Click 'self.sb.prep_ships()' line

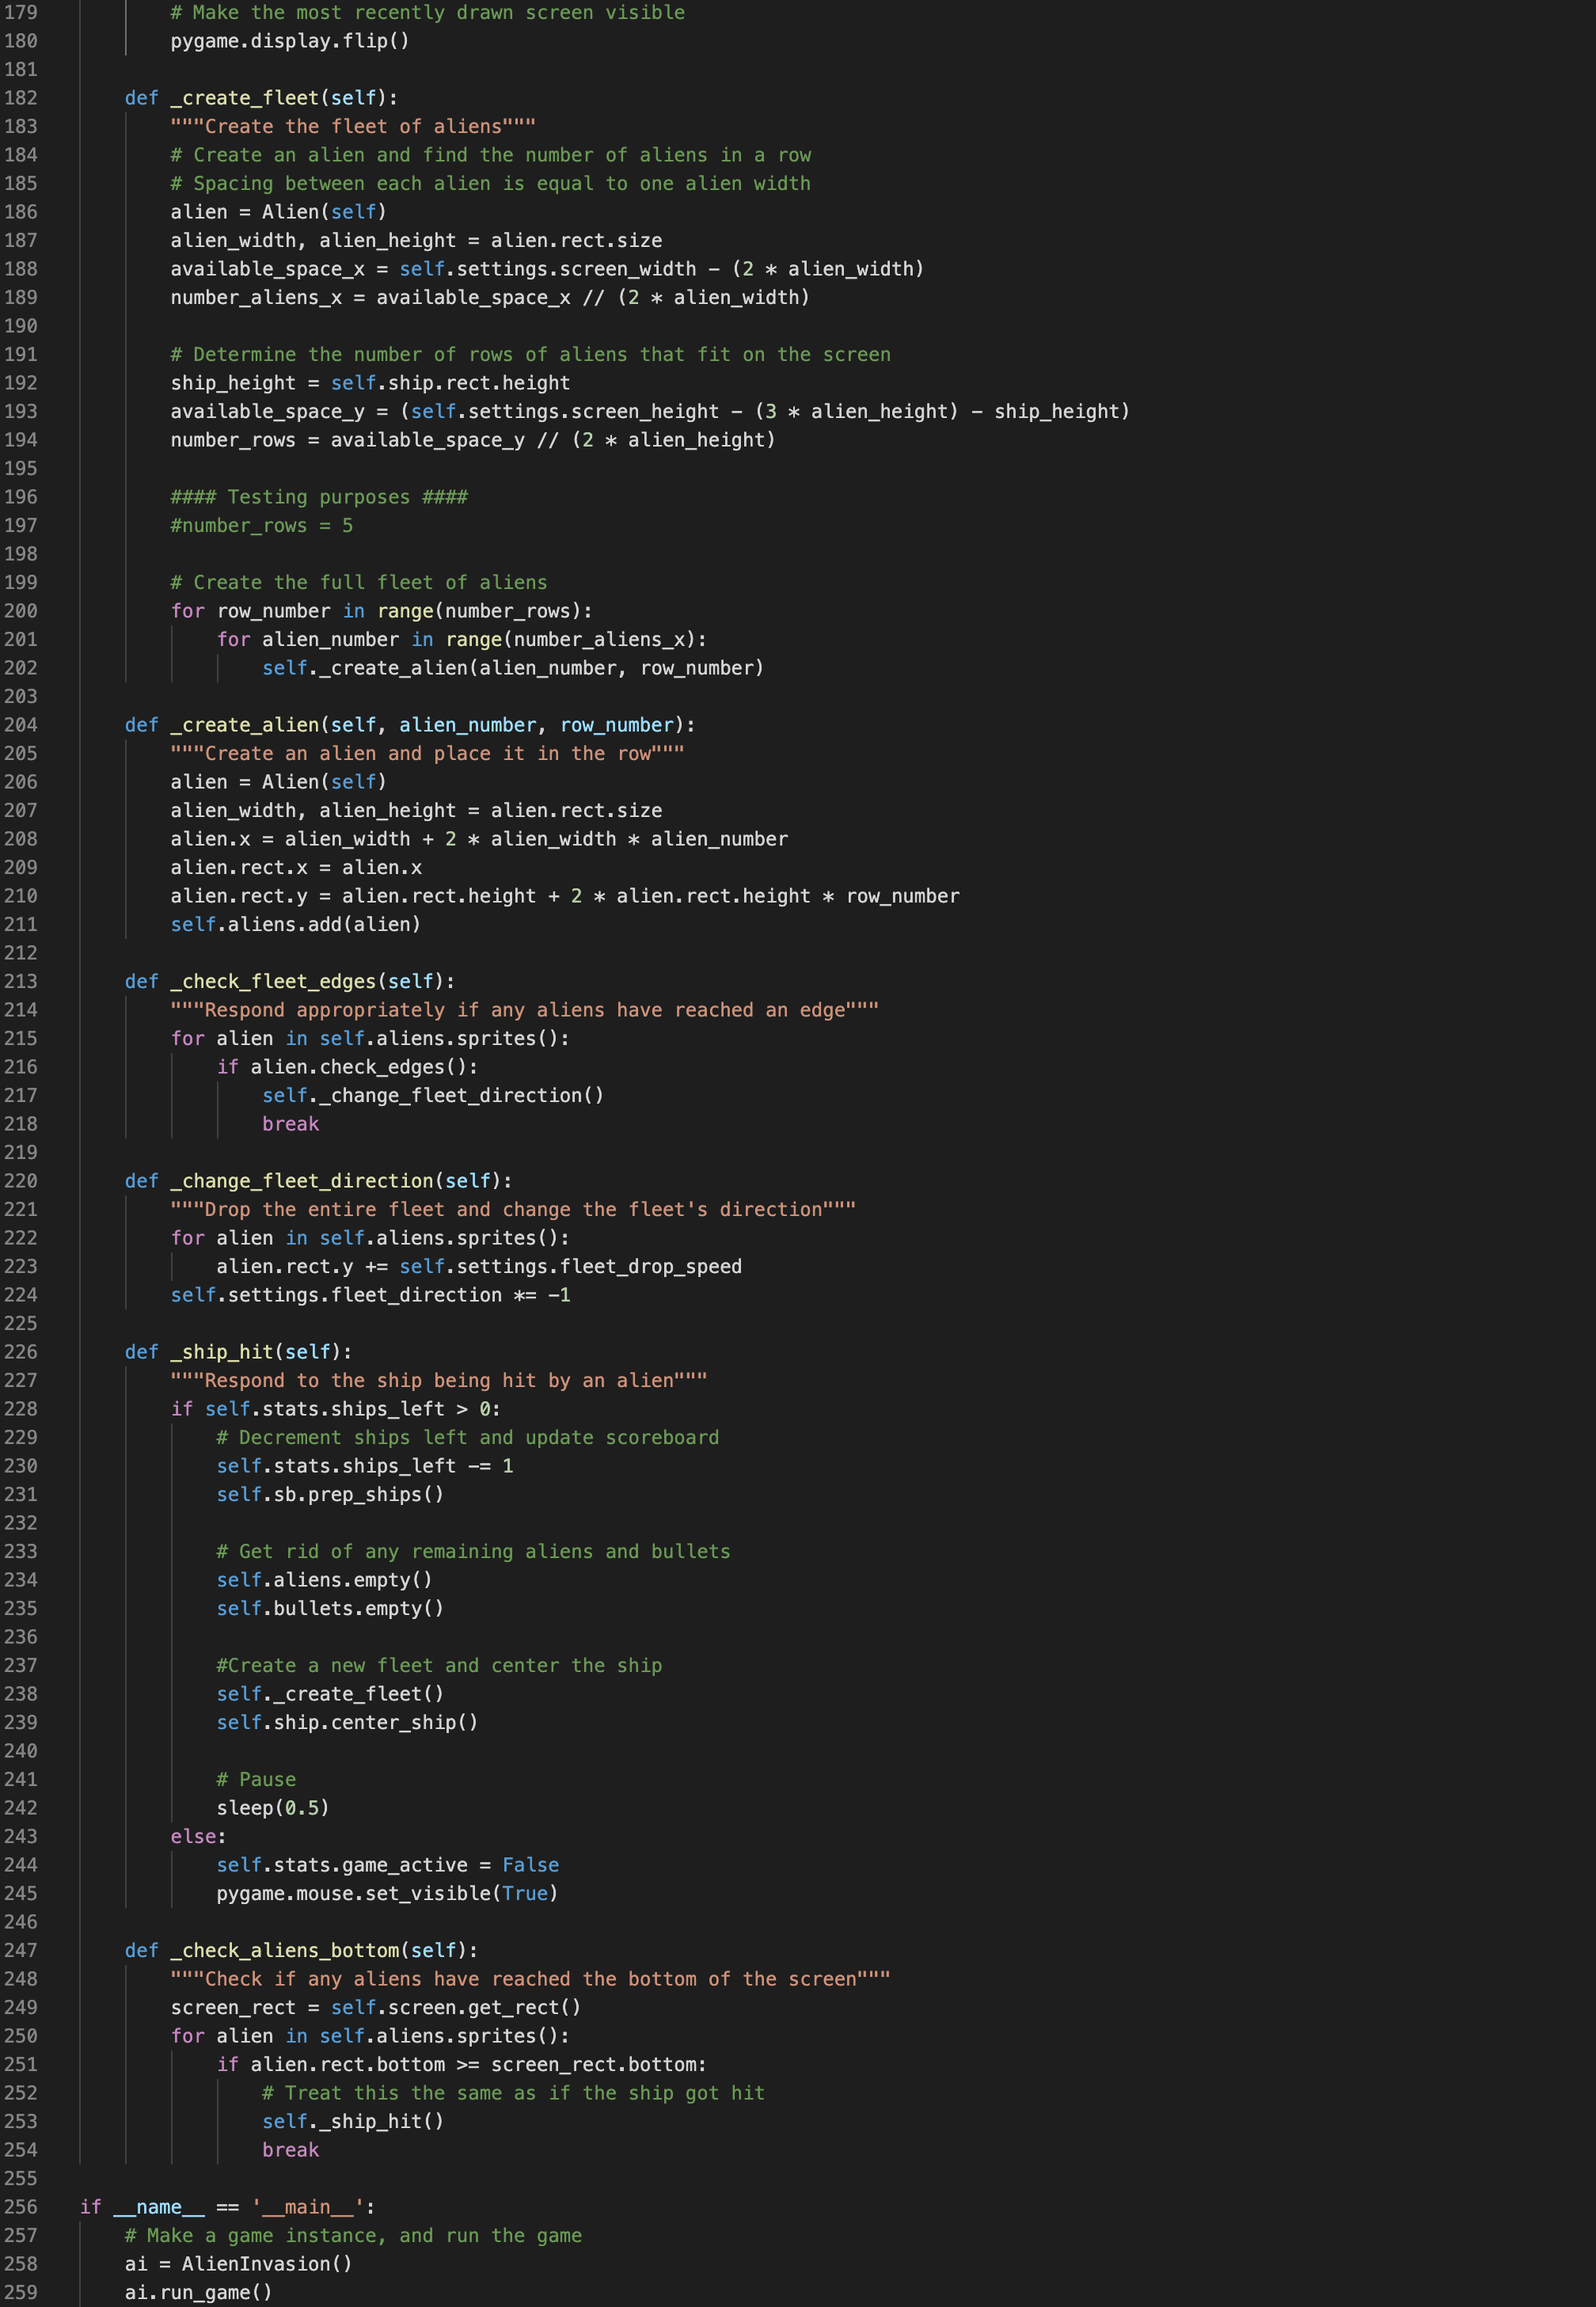point(330,1495)
